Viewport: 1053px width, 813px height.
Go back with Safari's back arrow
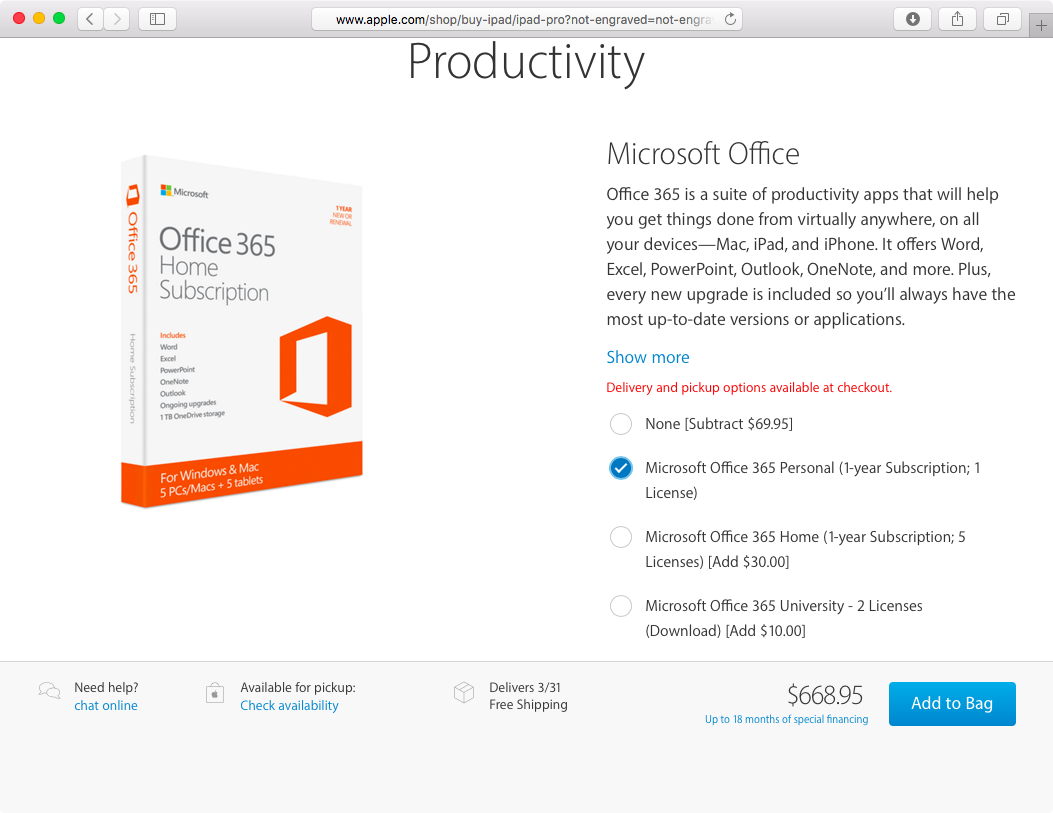click(90, 19)
